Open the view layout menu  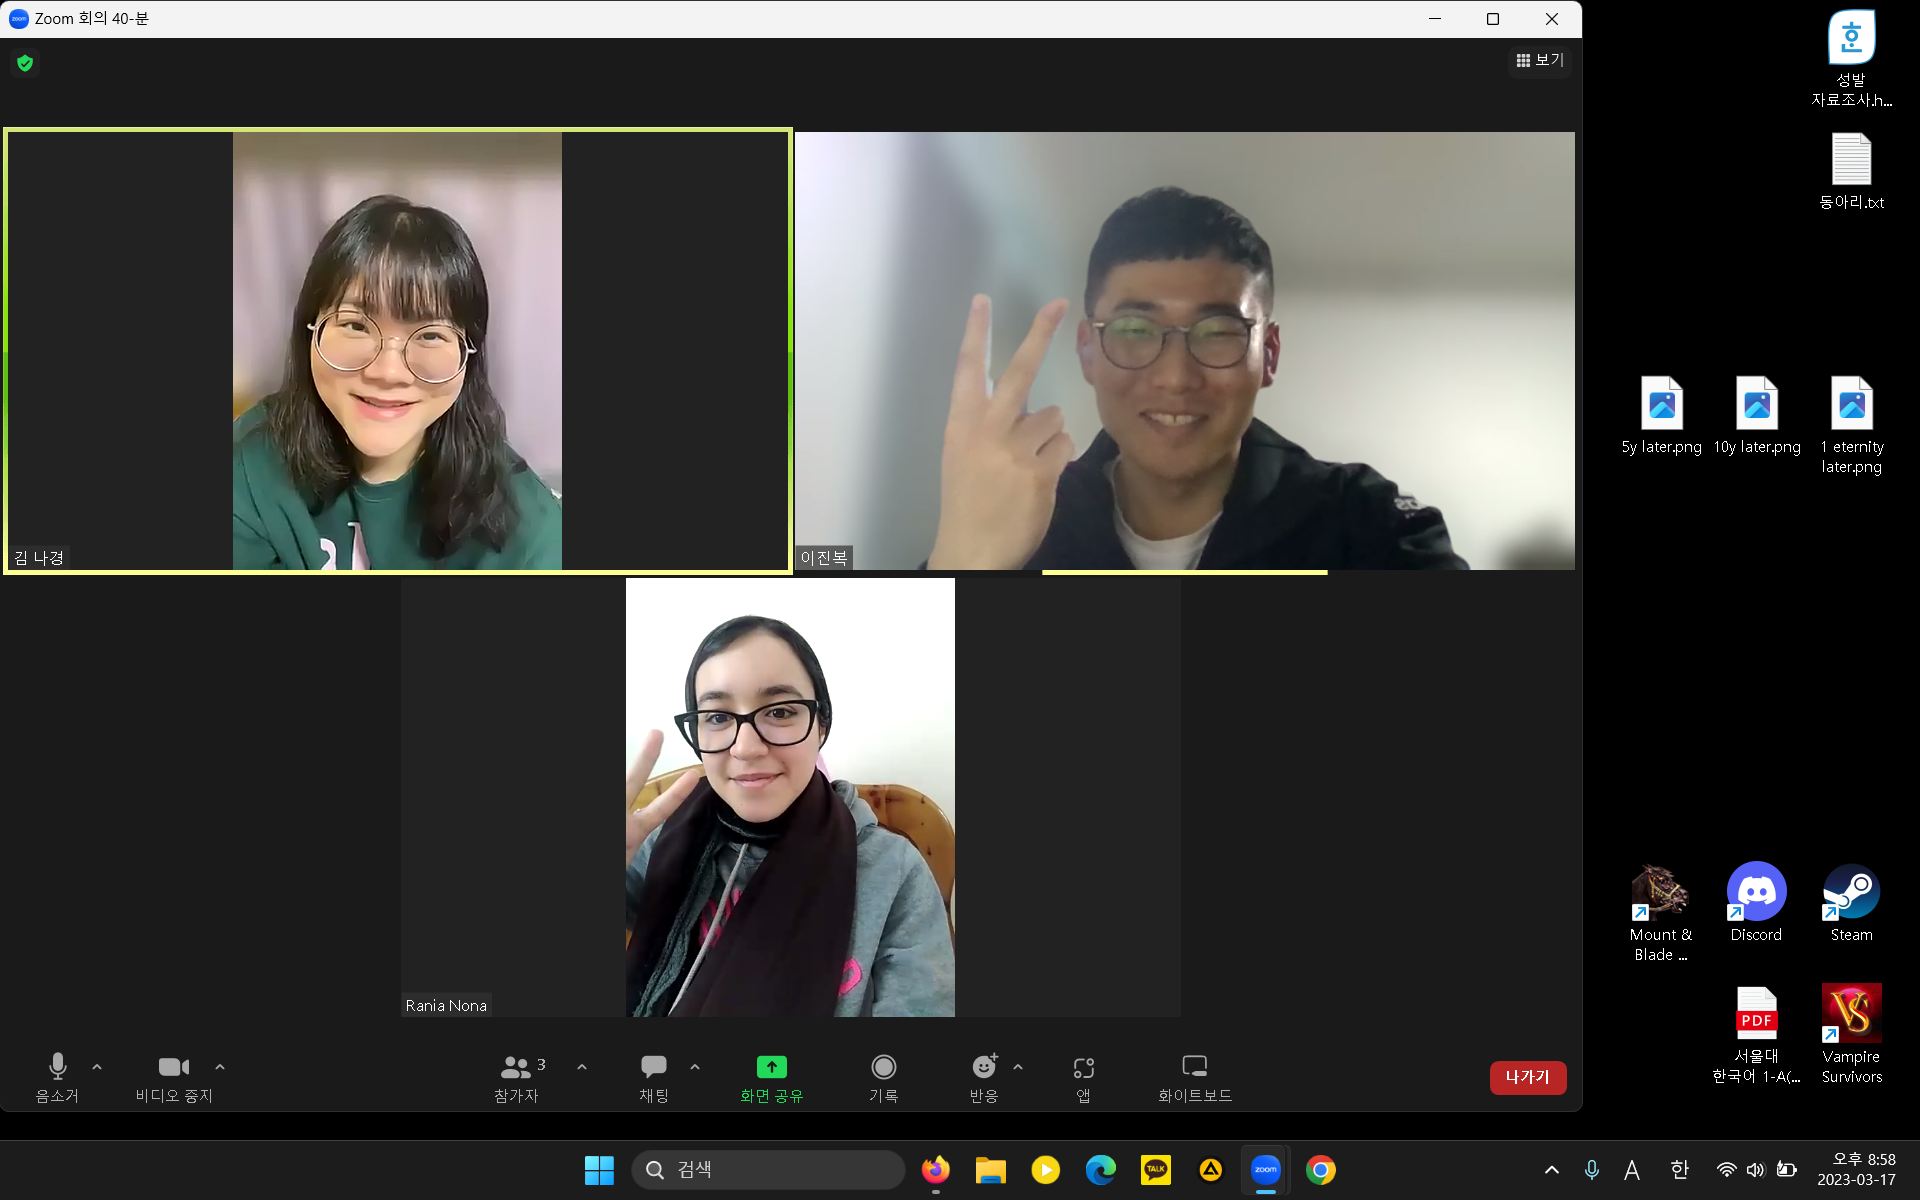tap(1540, 60)
